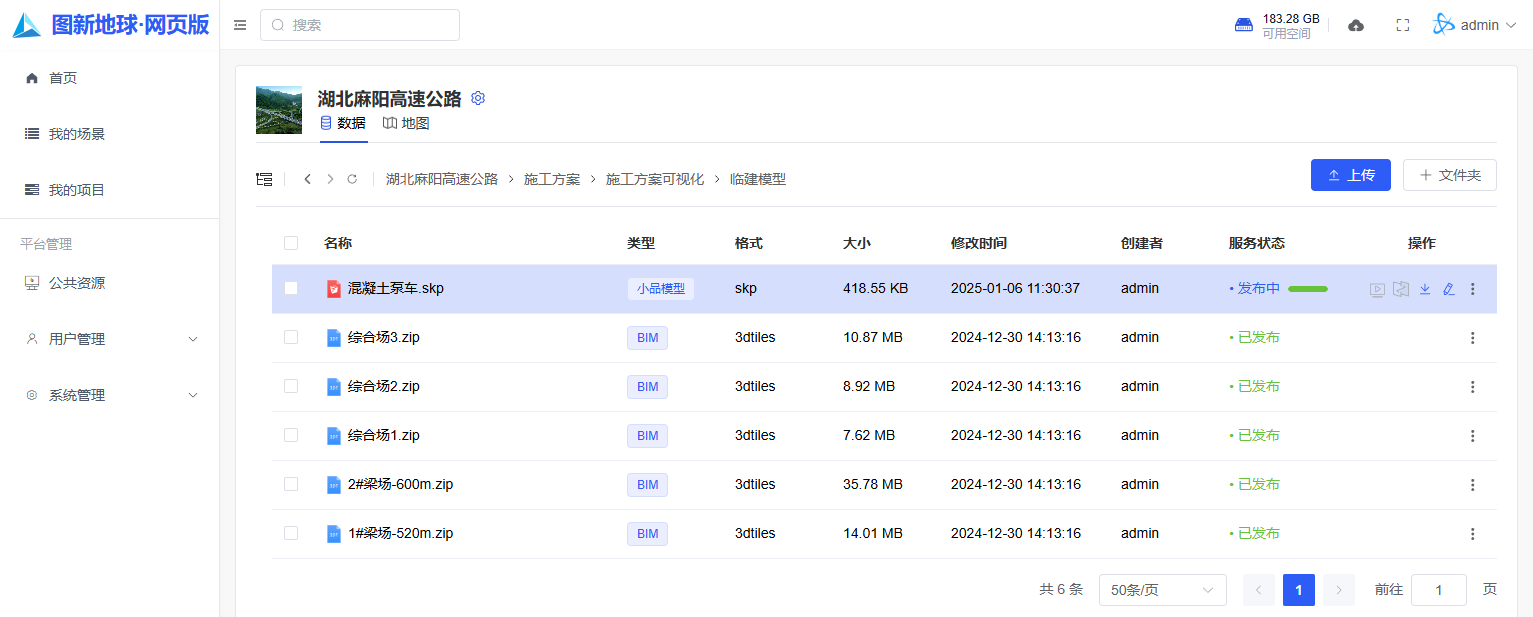Focus the 搜索 search field
This screenshot has height=617, width=1533.
[360, 25]
